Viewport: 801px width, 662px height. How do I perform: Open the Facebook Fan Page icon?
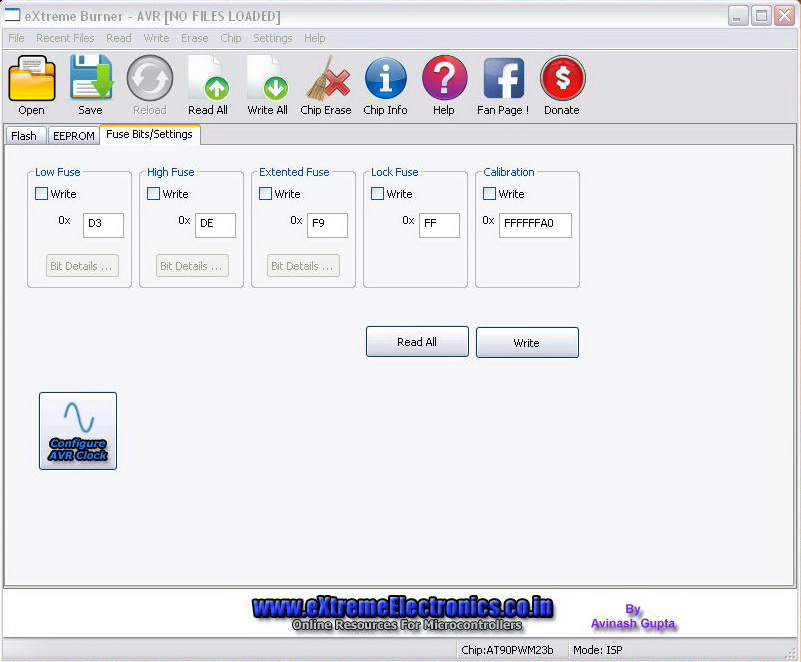(504, 78)
